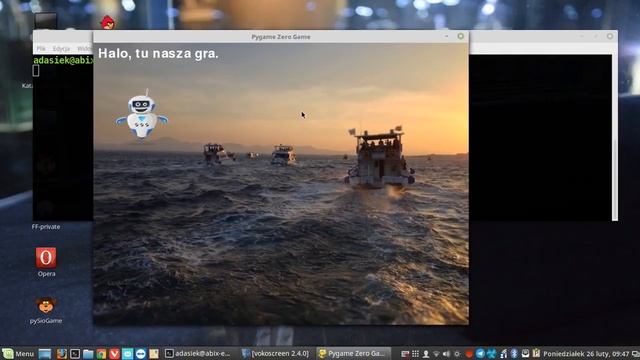Minimize the Pygame Zero Game window
640x360 pixels.
(447, 36)
